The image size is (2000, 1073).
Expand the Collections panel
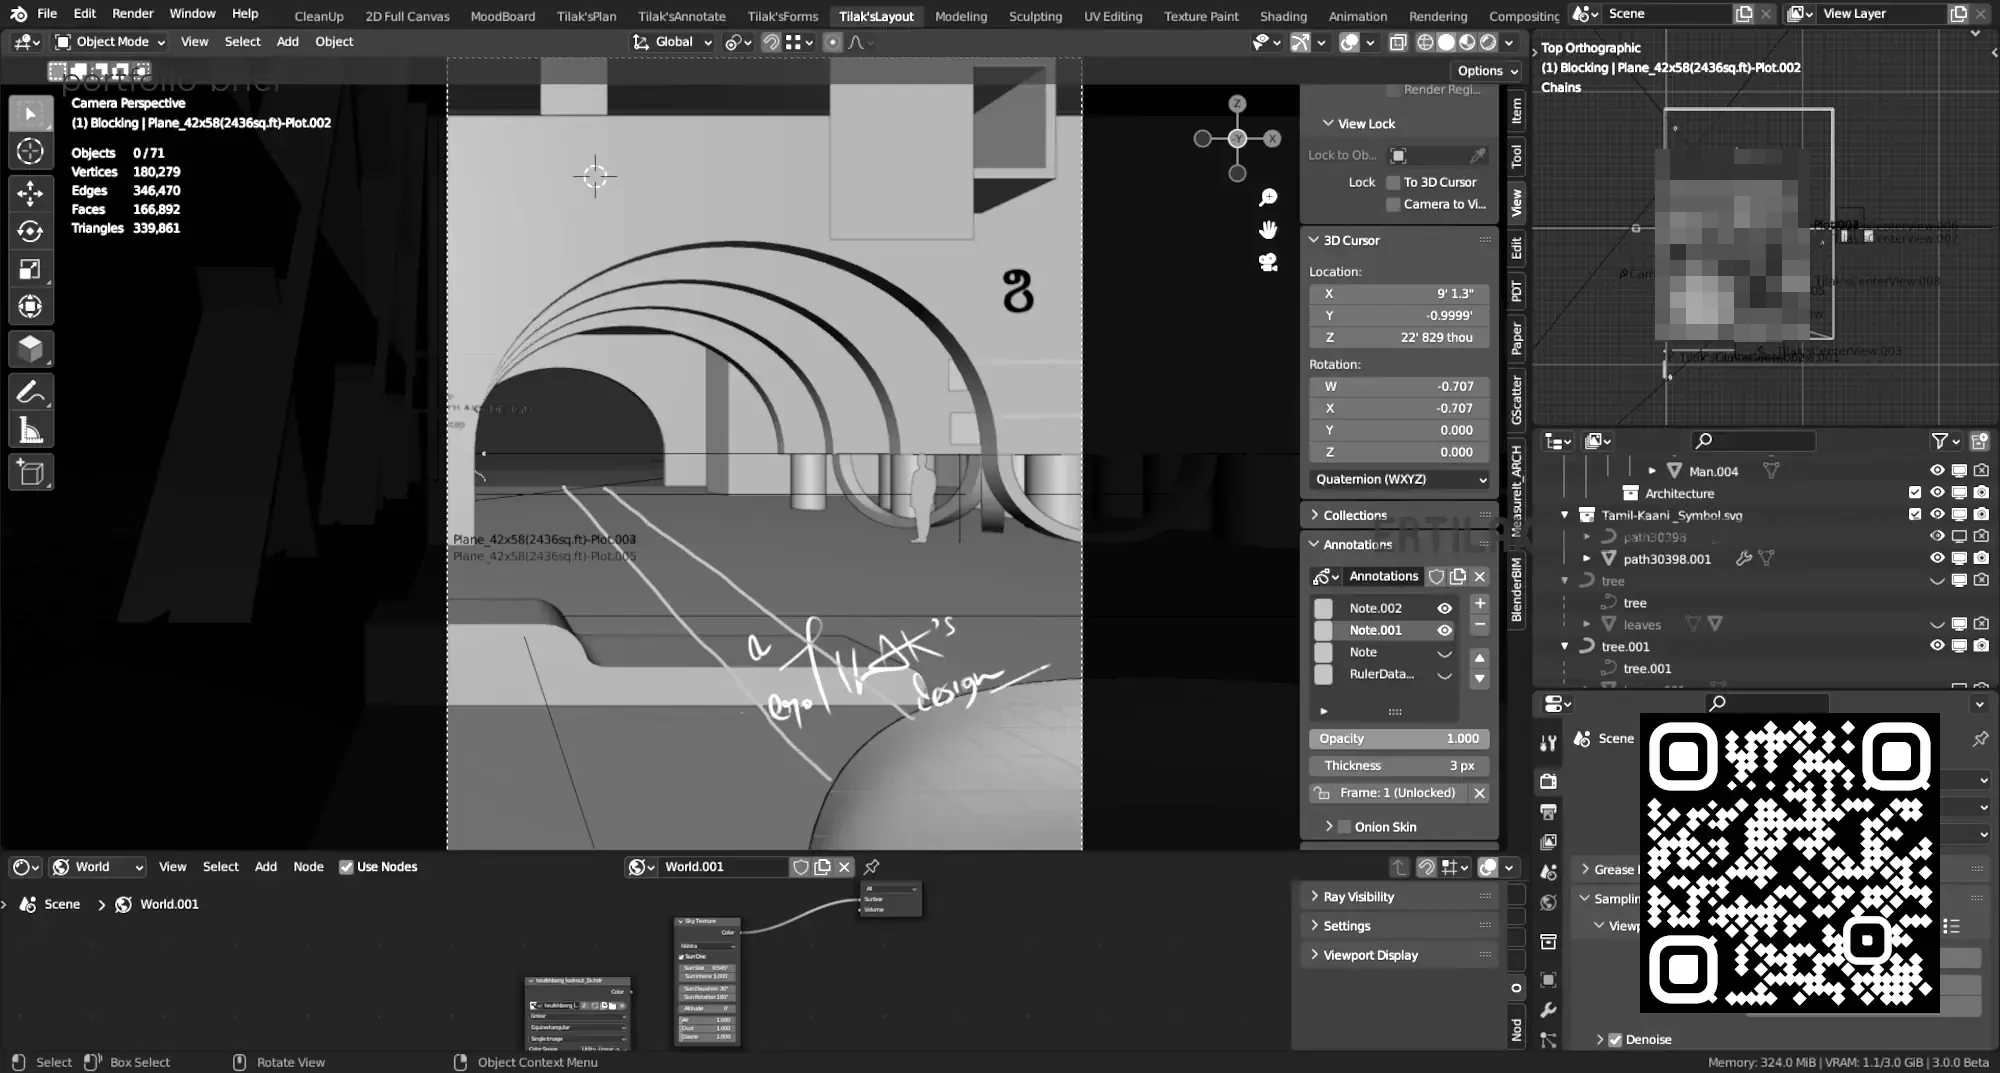[1355, 515]
